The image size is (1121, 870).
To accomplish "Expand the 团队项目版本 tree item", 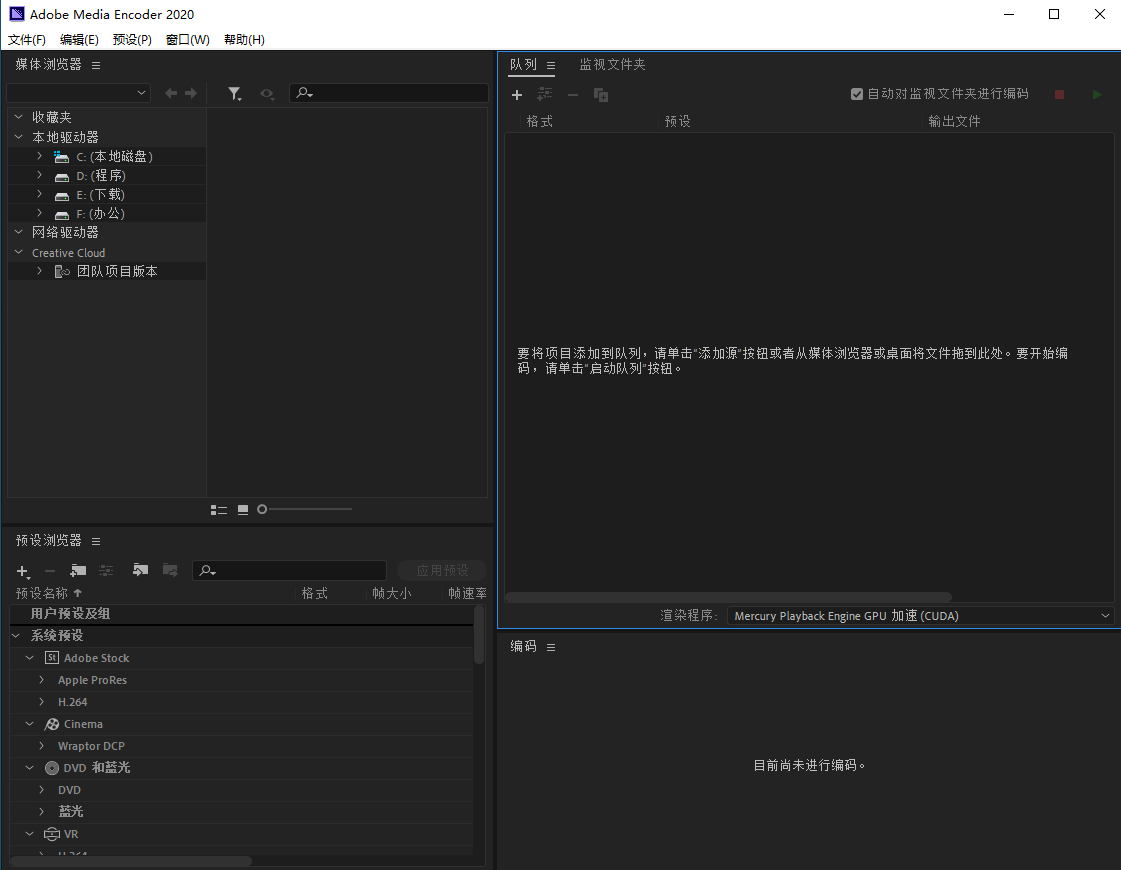I will (x=39, y=271).
